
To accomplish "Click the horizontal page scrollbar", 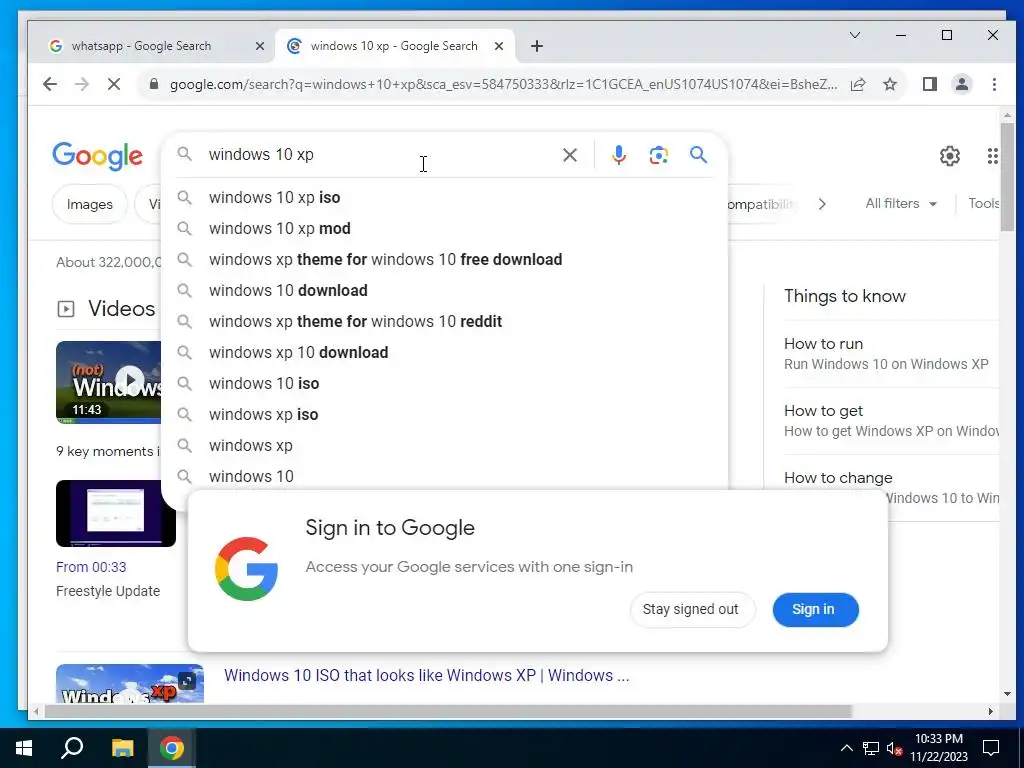I will coord(448,711).
